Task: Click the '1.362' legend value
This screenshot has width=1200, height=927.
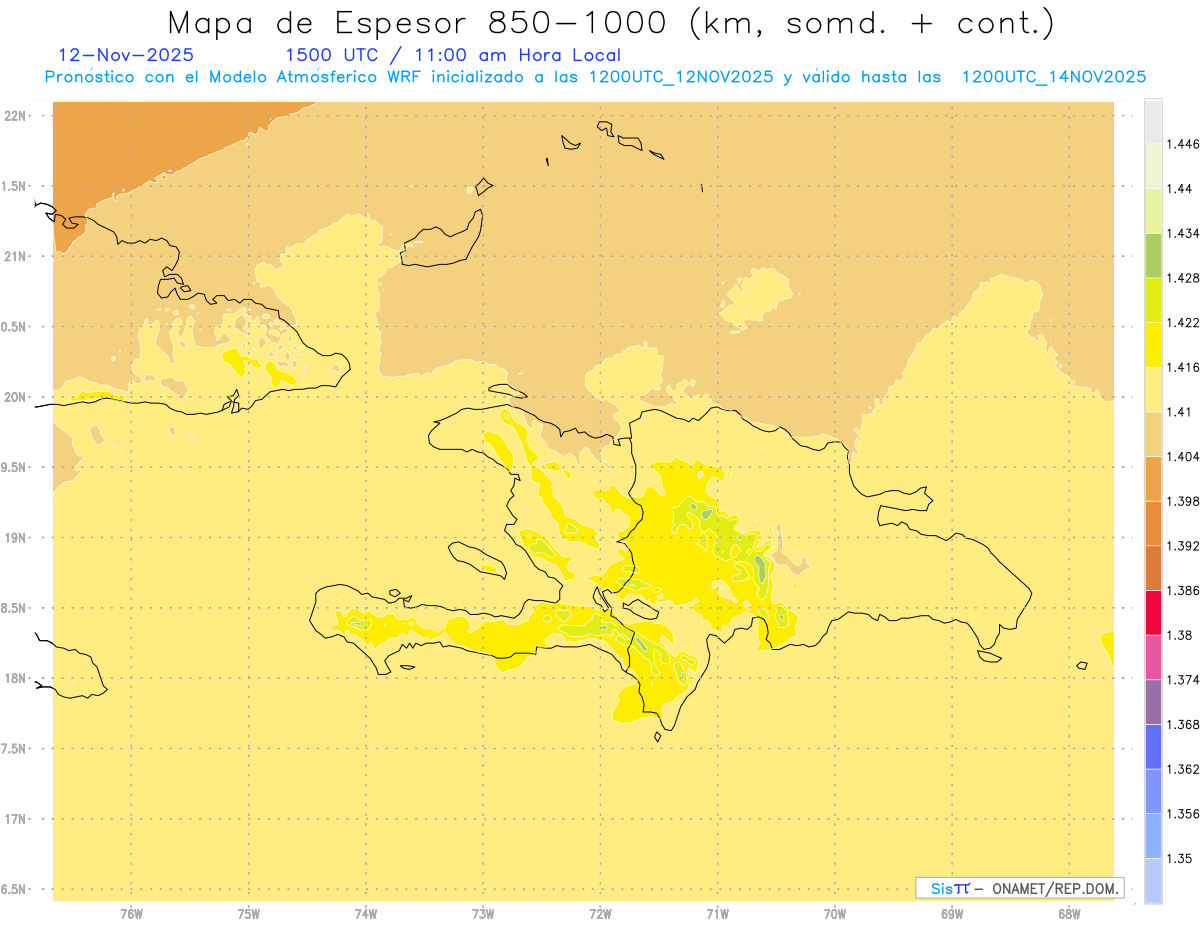Action: coord(1183,769)
